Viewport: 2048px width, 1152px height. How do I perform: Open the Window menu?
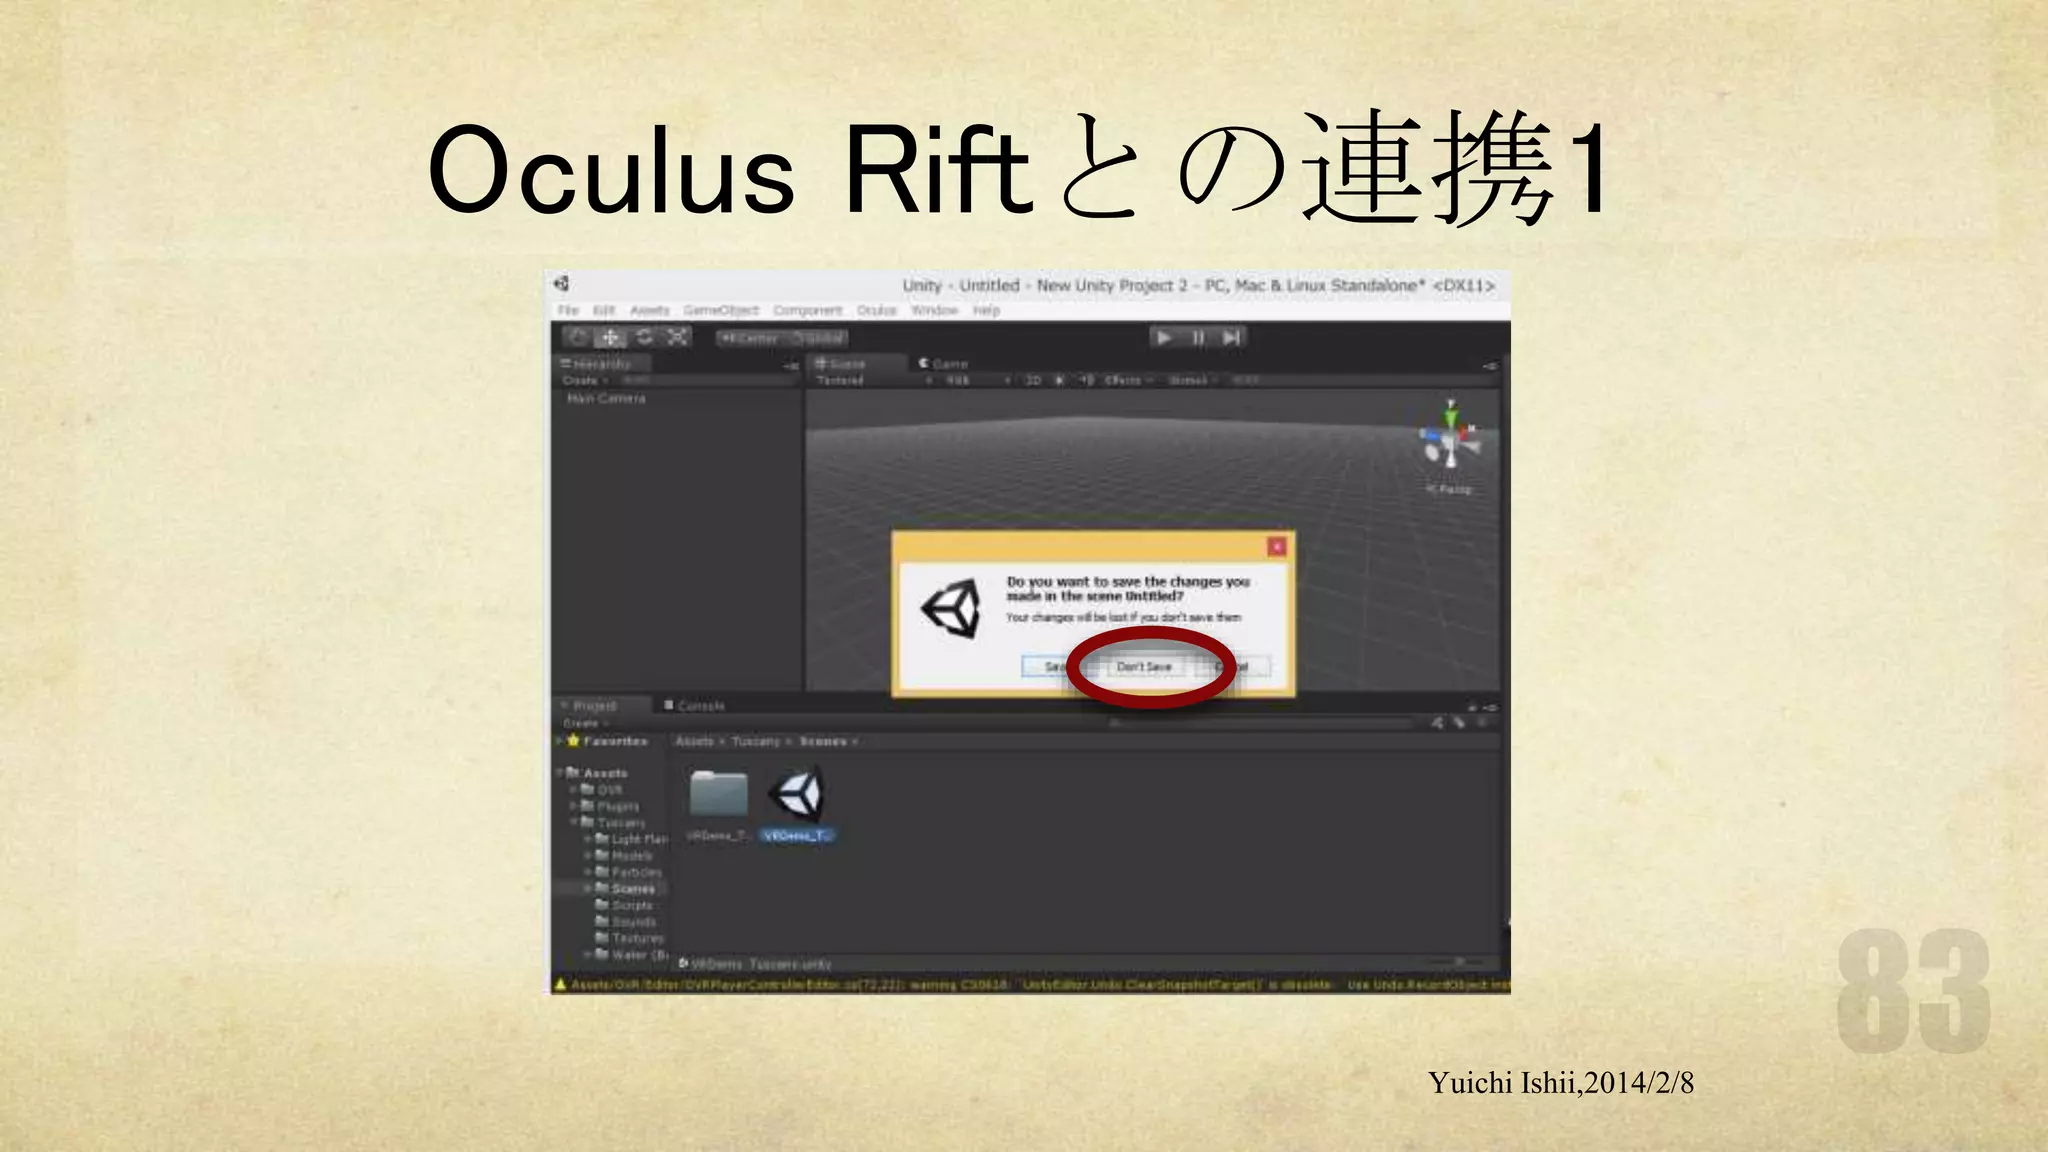coord(935,311)
